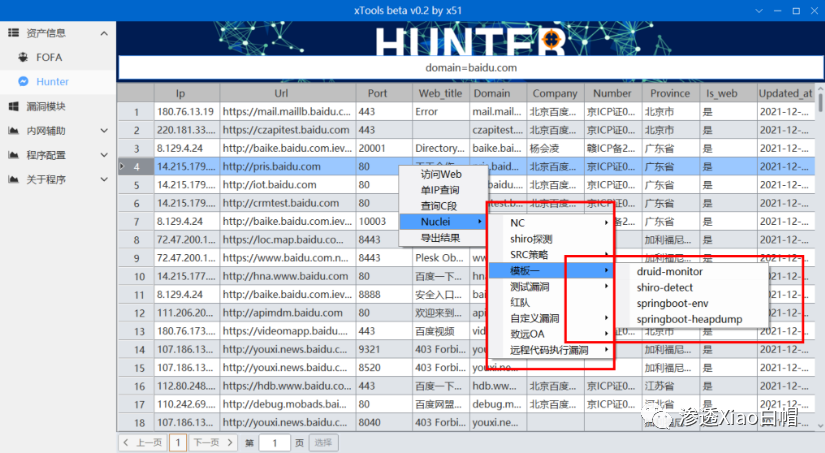Choose 导出结果 from context menu
825x453 pixels.
tap(441, 238)
